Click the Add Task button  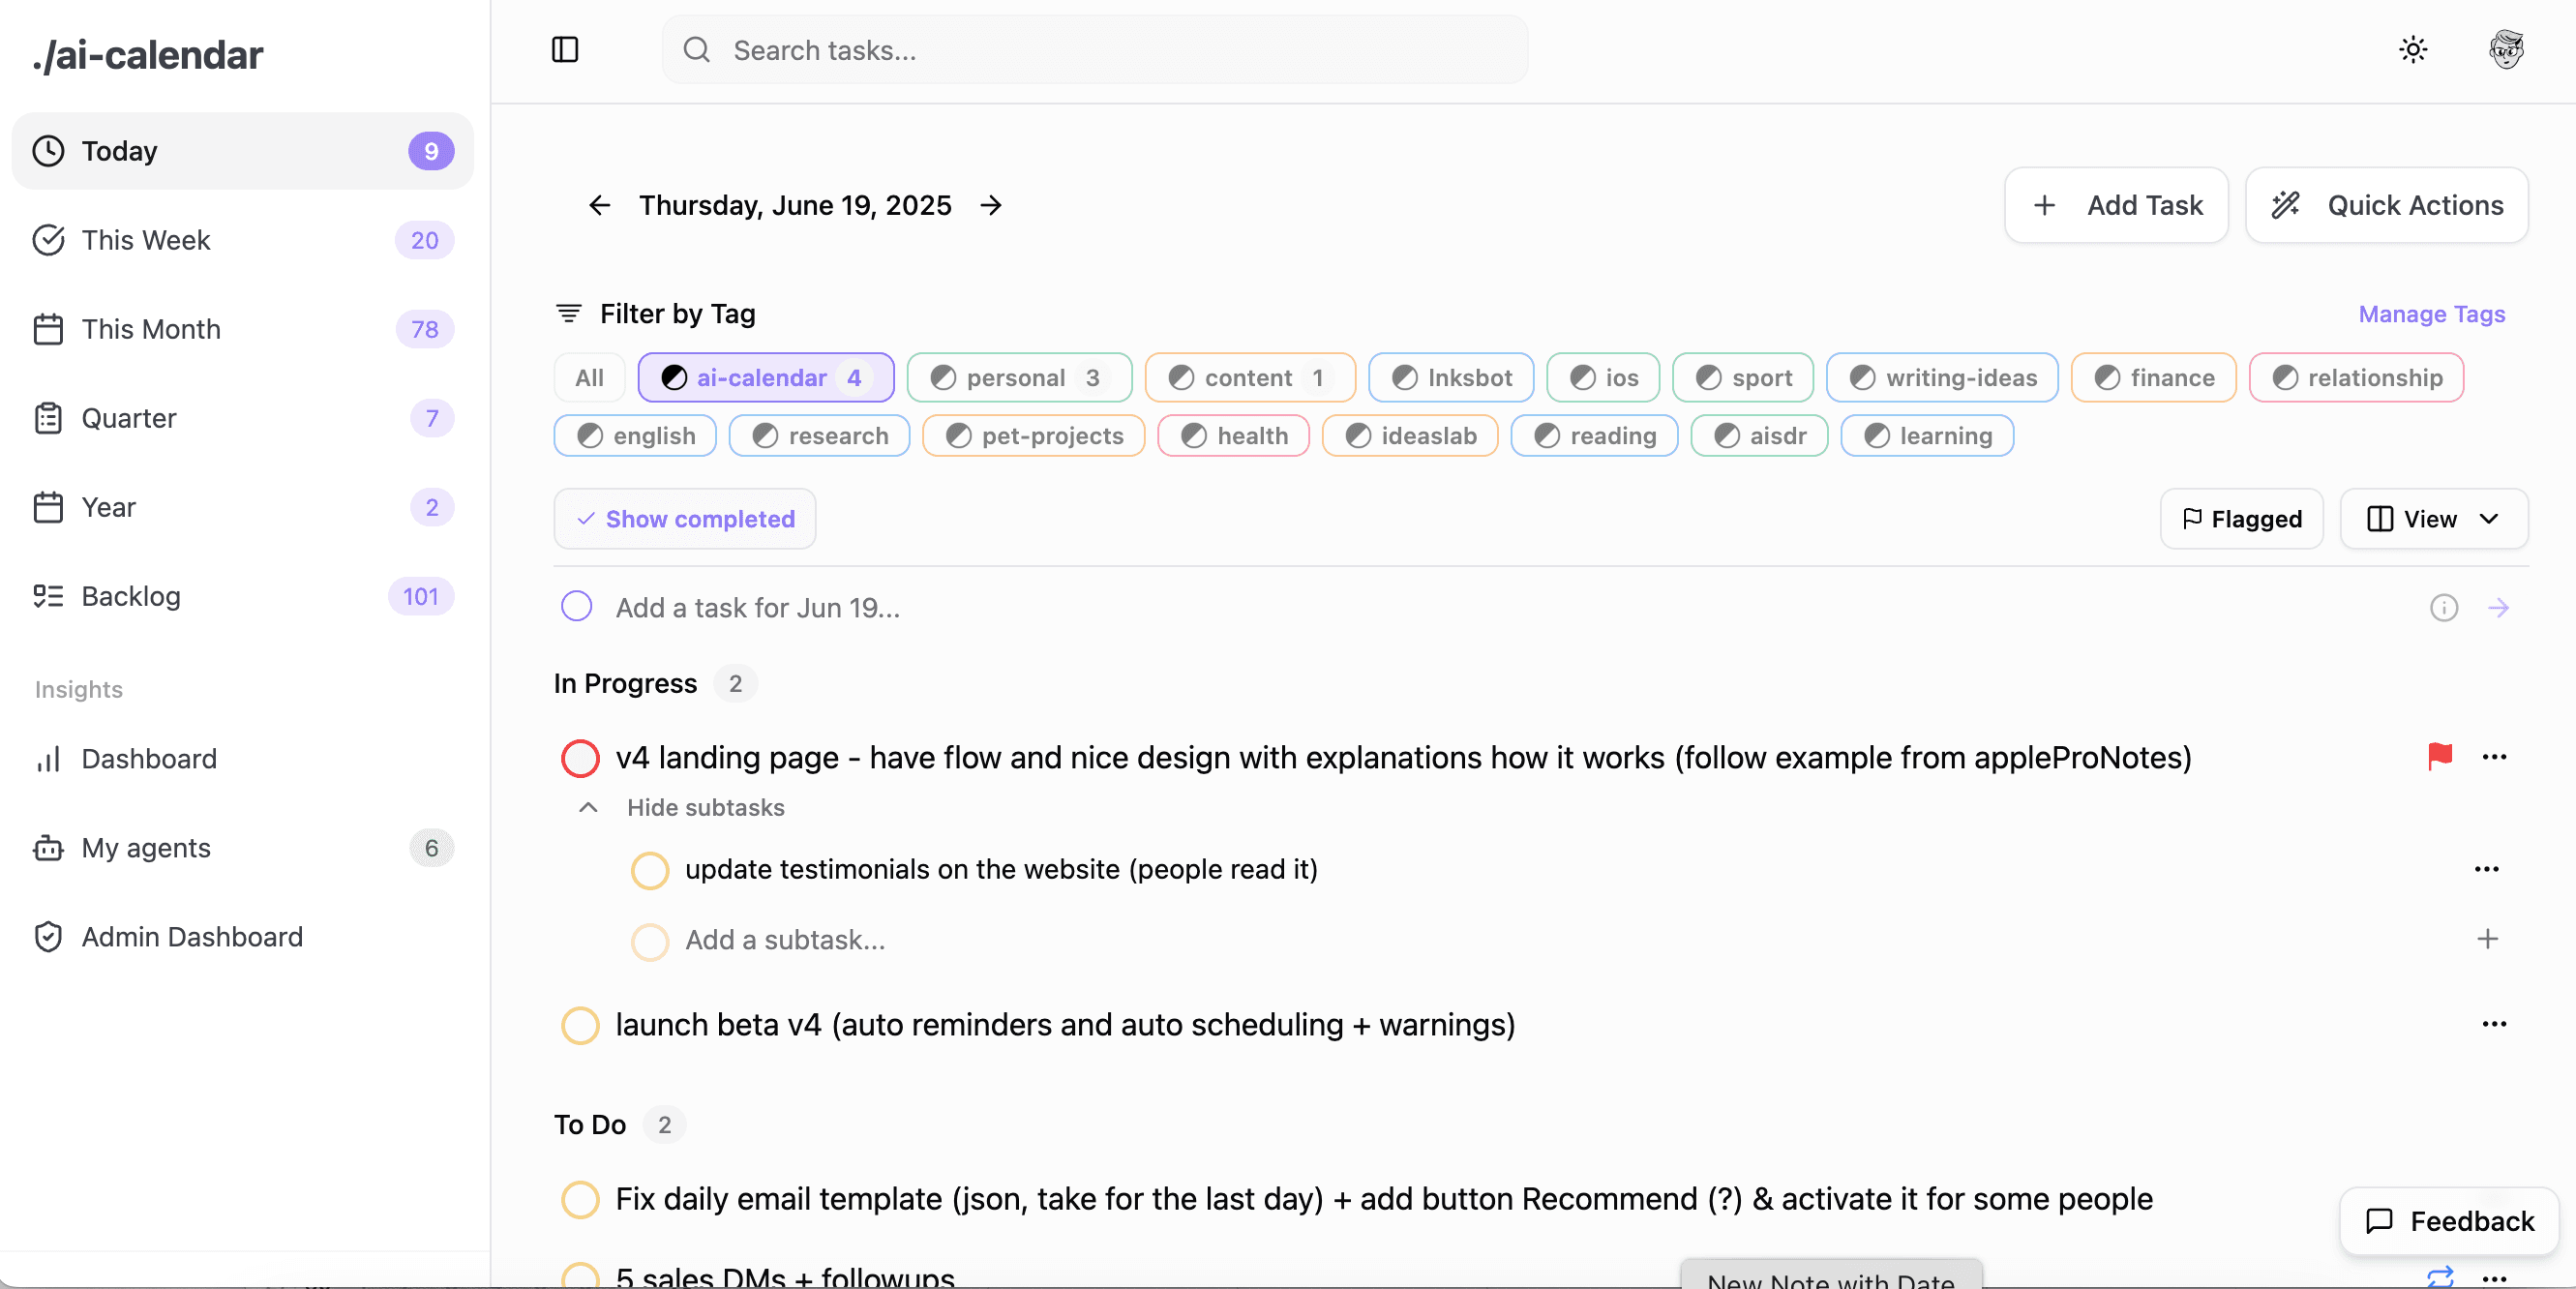2116,205
